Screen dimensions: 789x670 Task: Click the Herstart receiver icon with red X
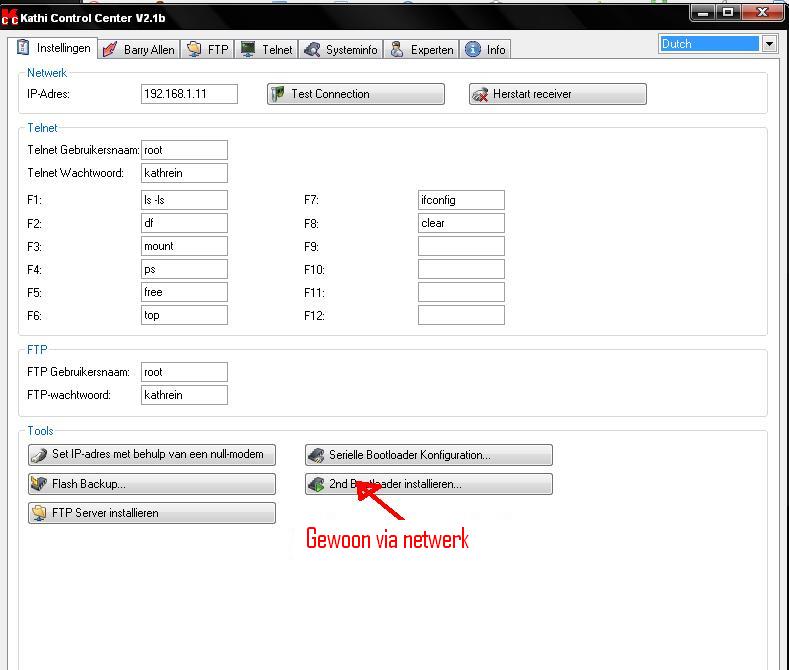480,94
